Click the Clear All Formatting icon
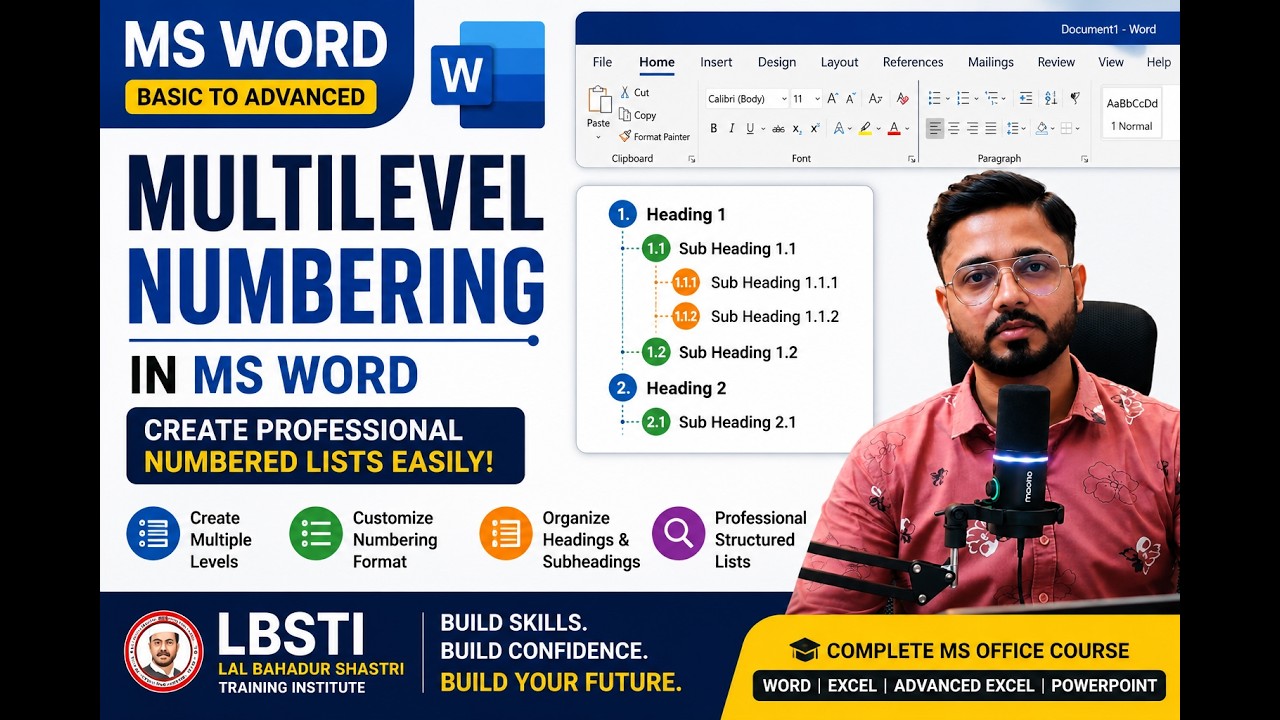This screenshot has height=720, width=1280. point(902,99)
